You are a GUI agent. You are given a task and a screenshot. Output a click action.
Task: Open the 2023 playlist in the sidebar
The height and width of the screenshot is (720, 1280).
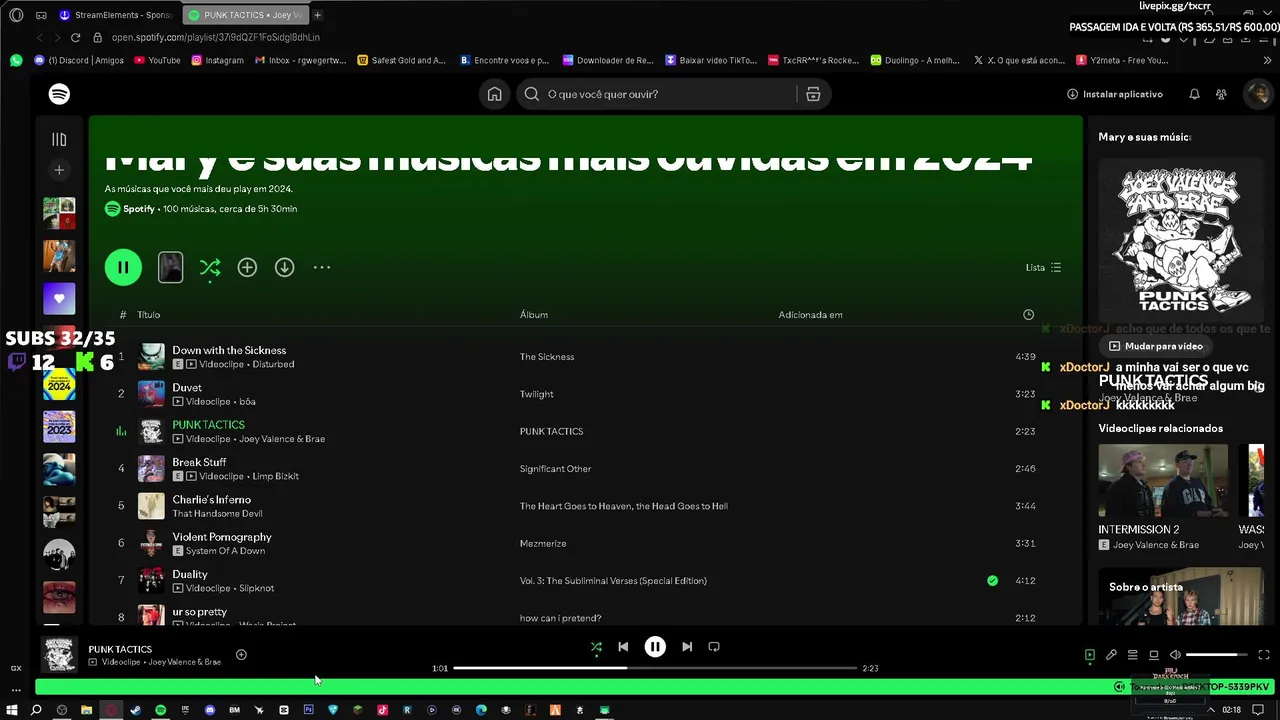tap(59, 427)
